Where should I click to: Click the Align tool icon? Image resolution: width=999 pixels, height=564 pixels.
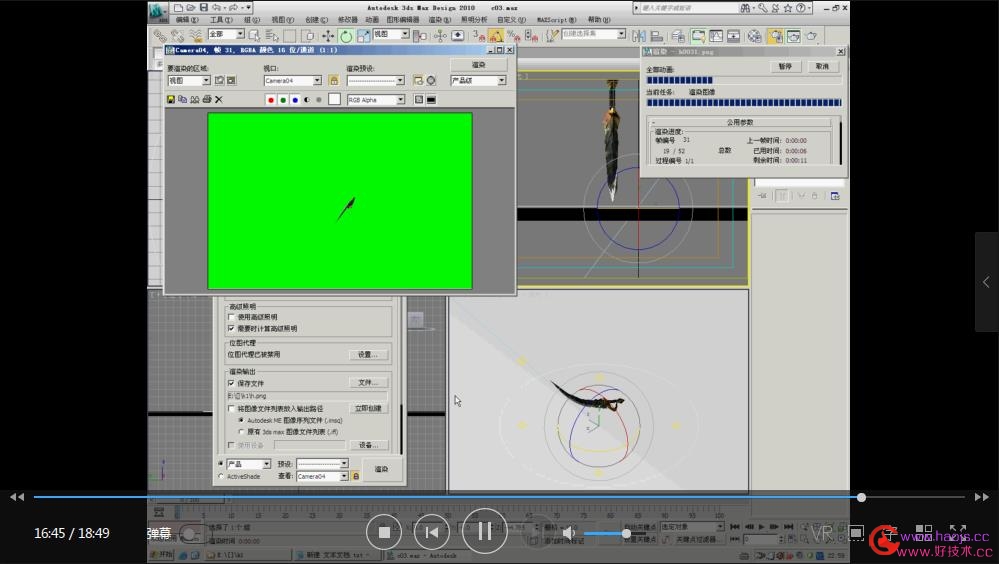click(x=657, y=36)
